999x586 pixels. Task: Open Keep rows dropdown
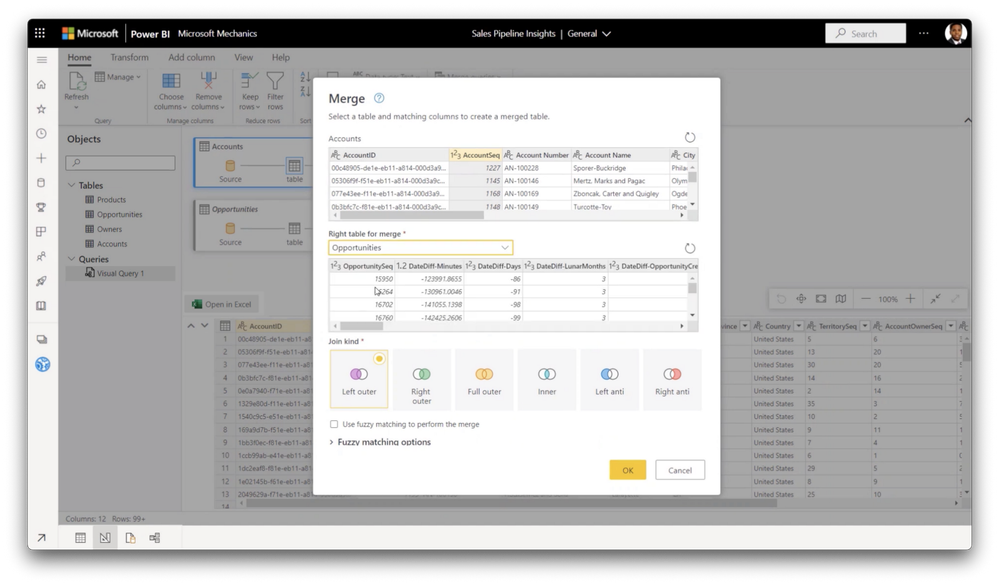pos(250,90)
